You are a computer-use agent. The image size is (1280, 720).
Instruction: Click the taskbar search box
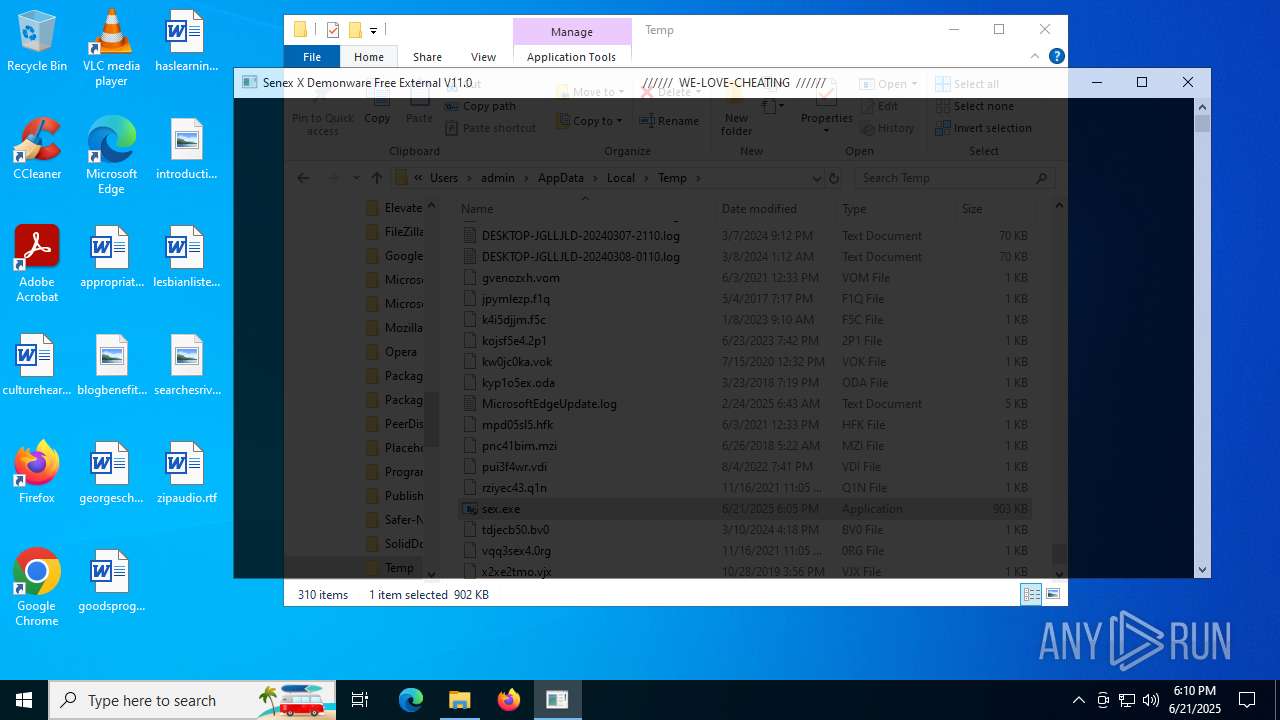[192, 700]
